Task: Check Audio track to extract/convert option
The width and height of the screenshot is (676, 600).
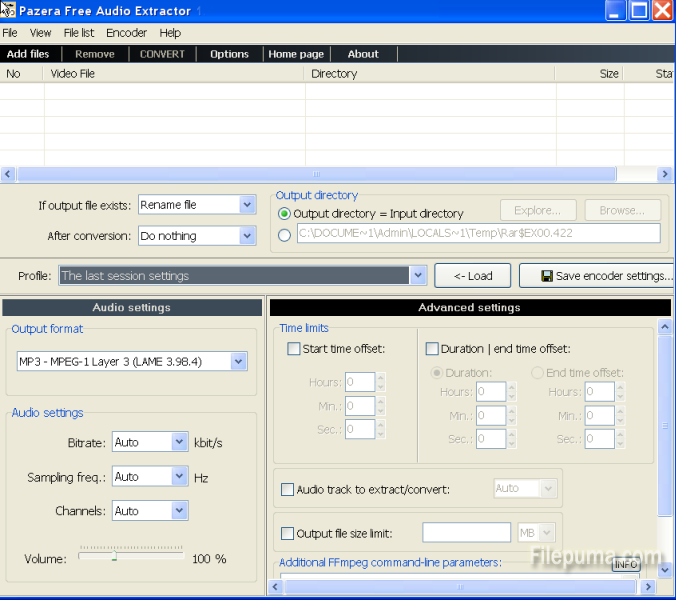Action: tap(288, 489)
